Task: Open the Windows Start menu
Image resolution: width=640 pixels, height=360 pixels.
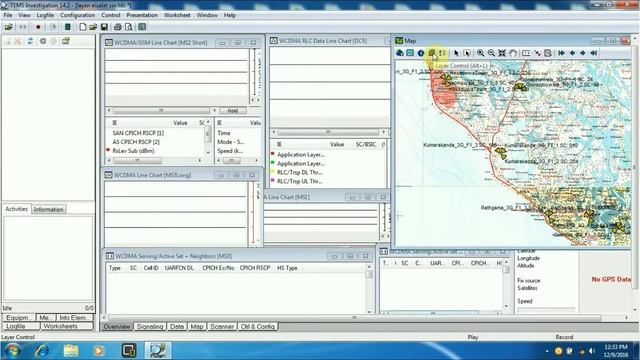Action: click(x=12, y=350)
